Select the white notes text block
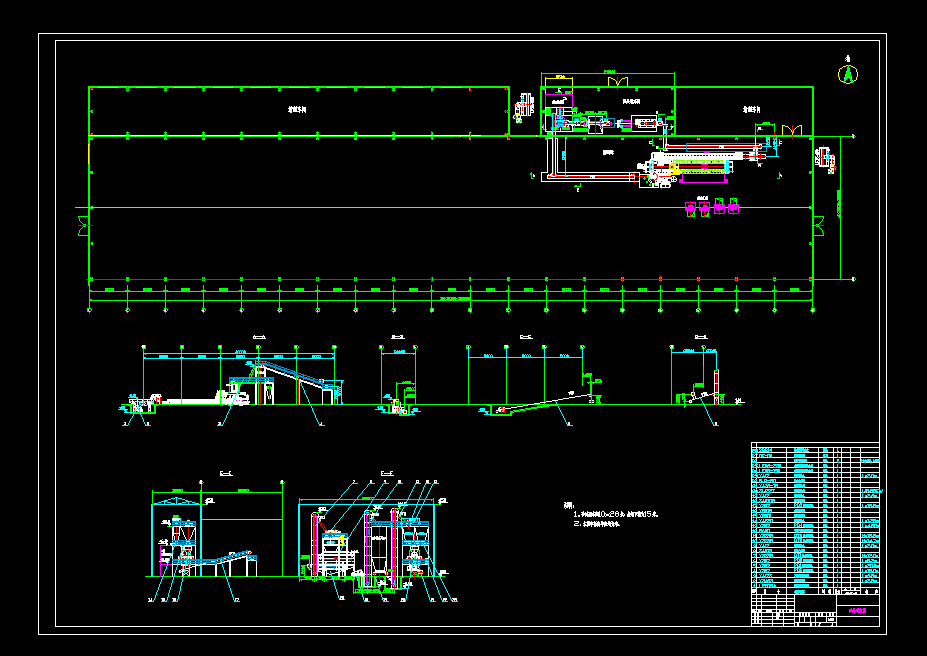The width and height of the screenshot is (927, 656). [x=611, y=515]
